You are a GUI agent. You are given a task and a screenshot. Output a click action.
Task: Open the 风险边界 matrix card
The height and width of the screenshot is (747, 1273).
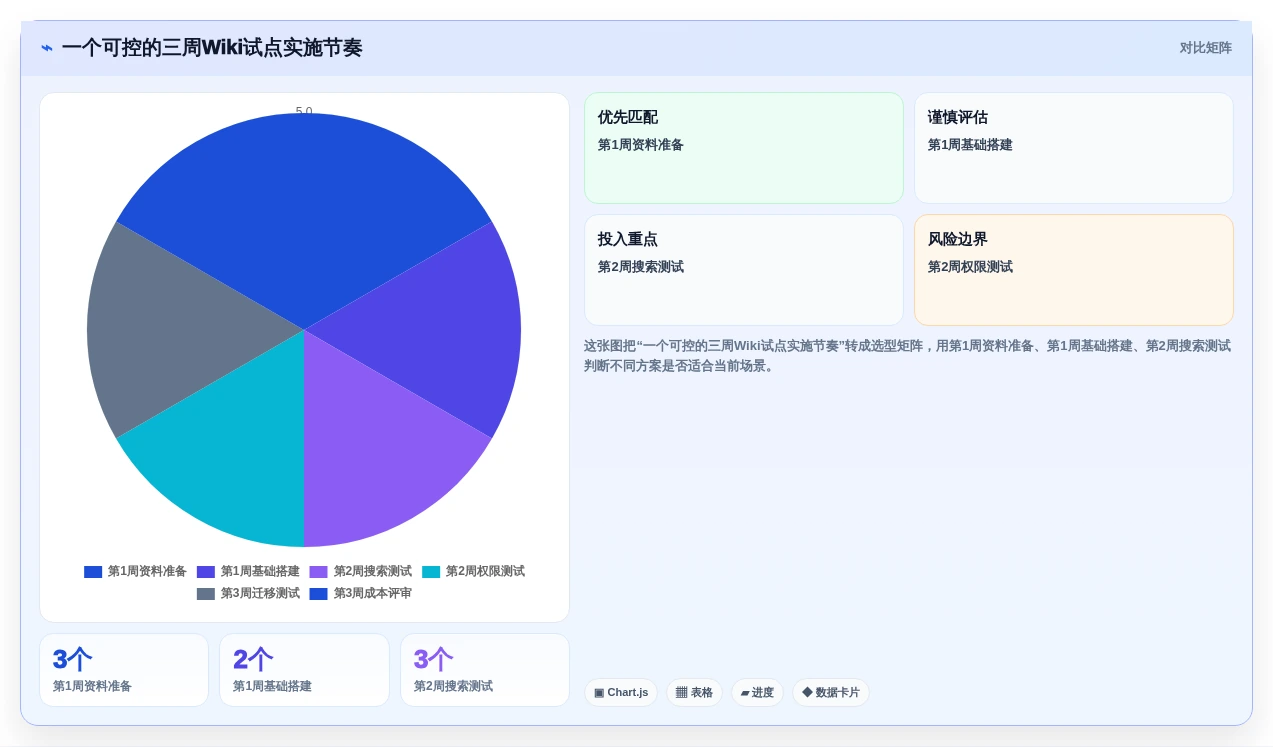(1074, 270)
